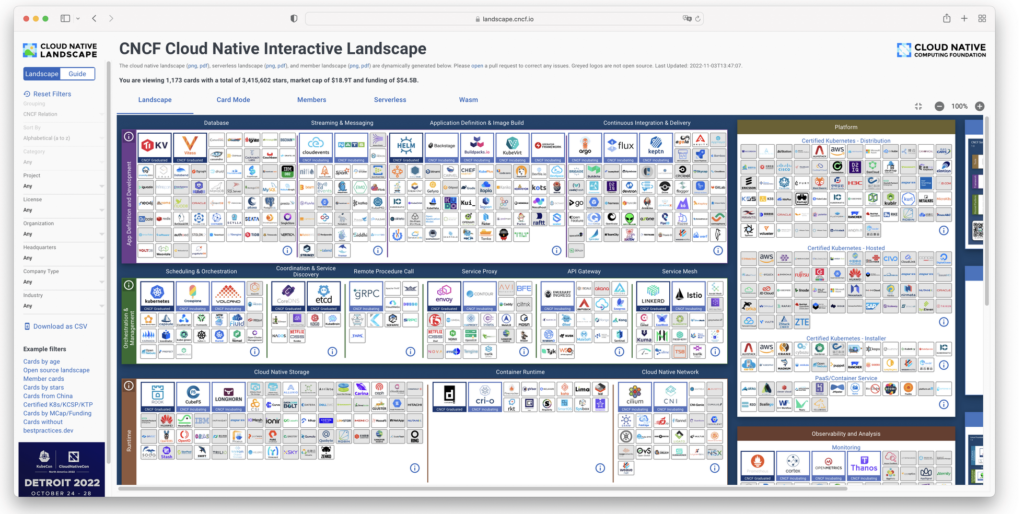Switch to the Members tab
Image resolution: width=1024 pixels, height=514 pixels.
(x=312, y=100)
